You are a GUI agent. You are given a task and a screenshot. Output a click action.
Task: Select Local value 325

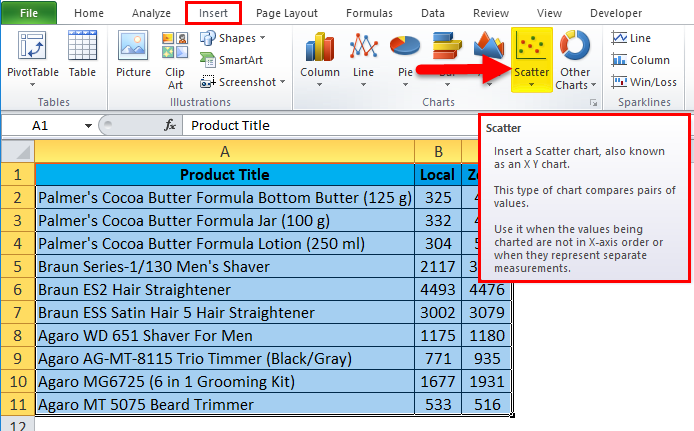click(x=438, y=198)
